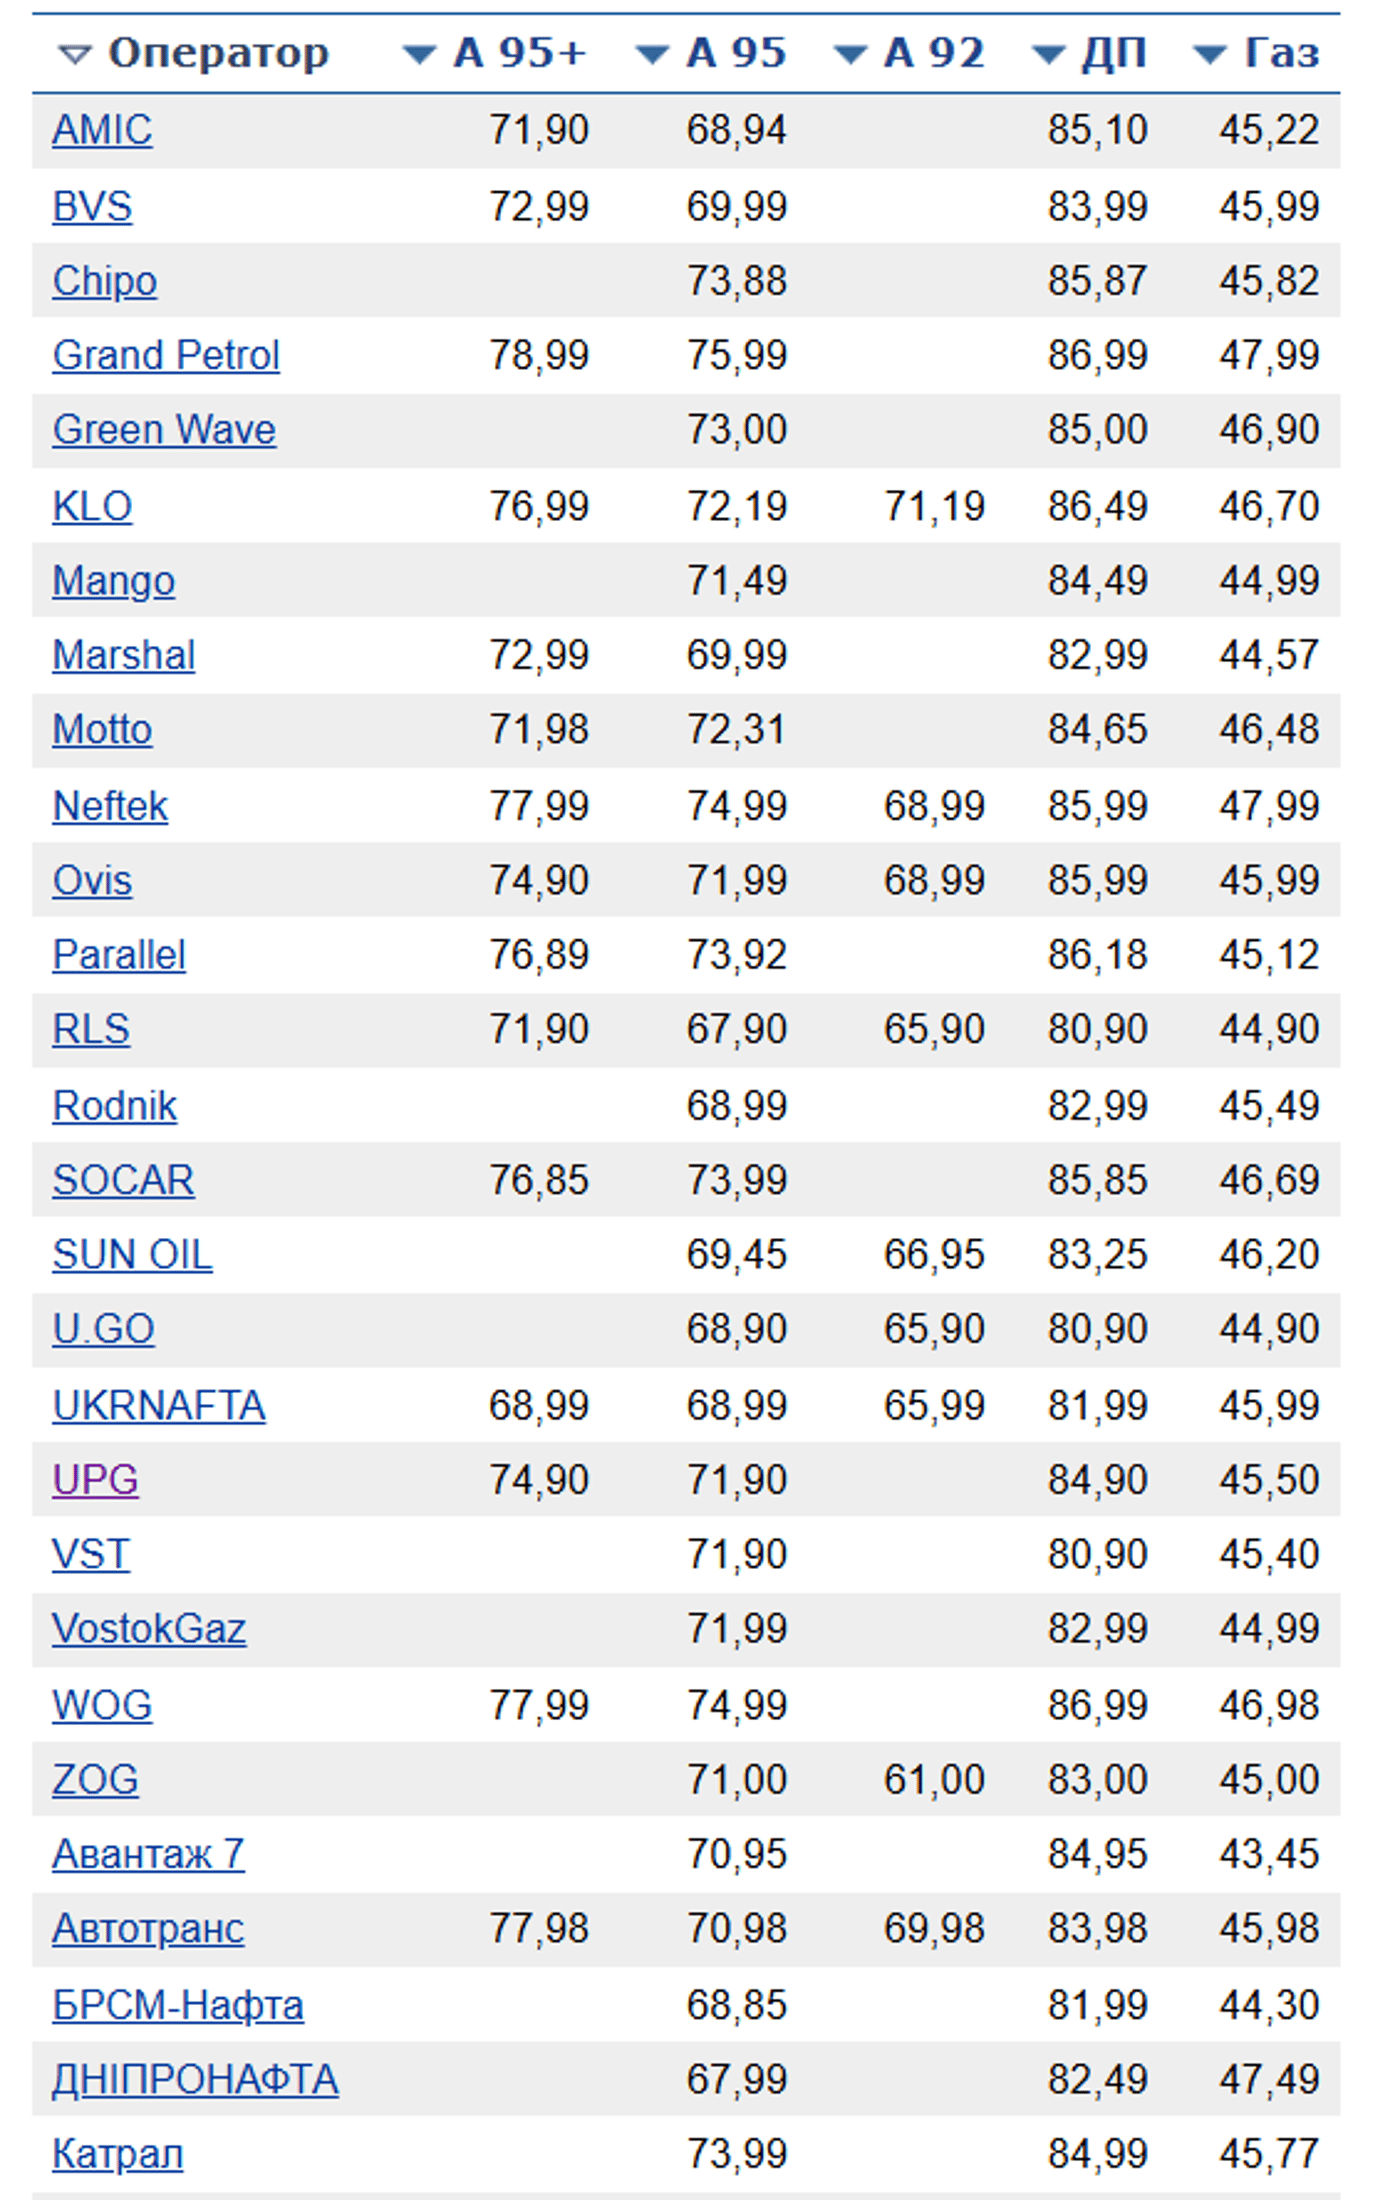Open the ДНІПРОНАФТА link
Screen dimensions: 1400x2200
pos(195,2079)
